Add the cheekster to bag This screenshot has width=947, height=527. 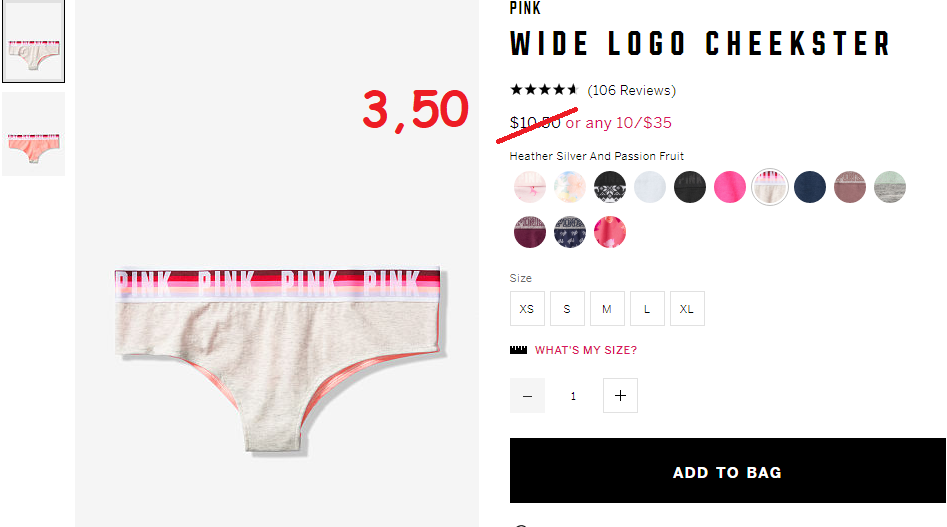click(x=728, y=471)
